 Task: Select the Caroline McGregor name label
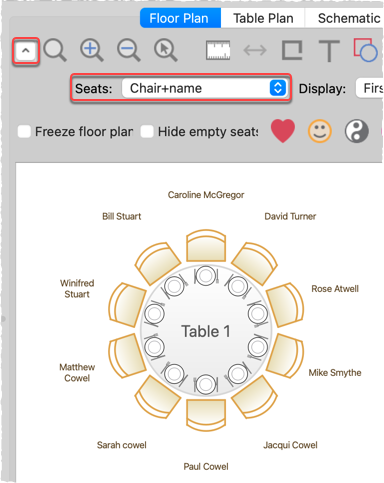point(206,195)
